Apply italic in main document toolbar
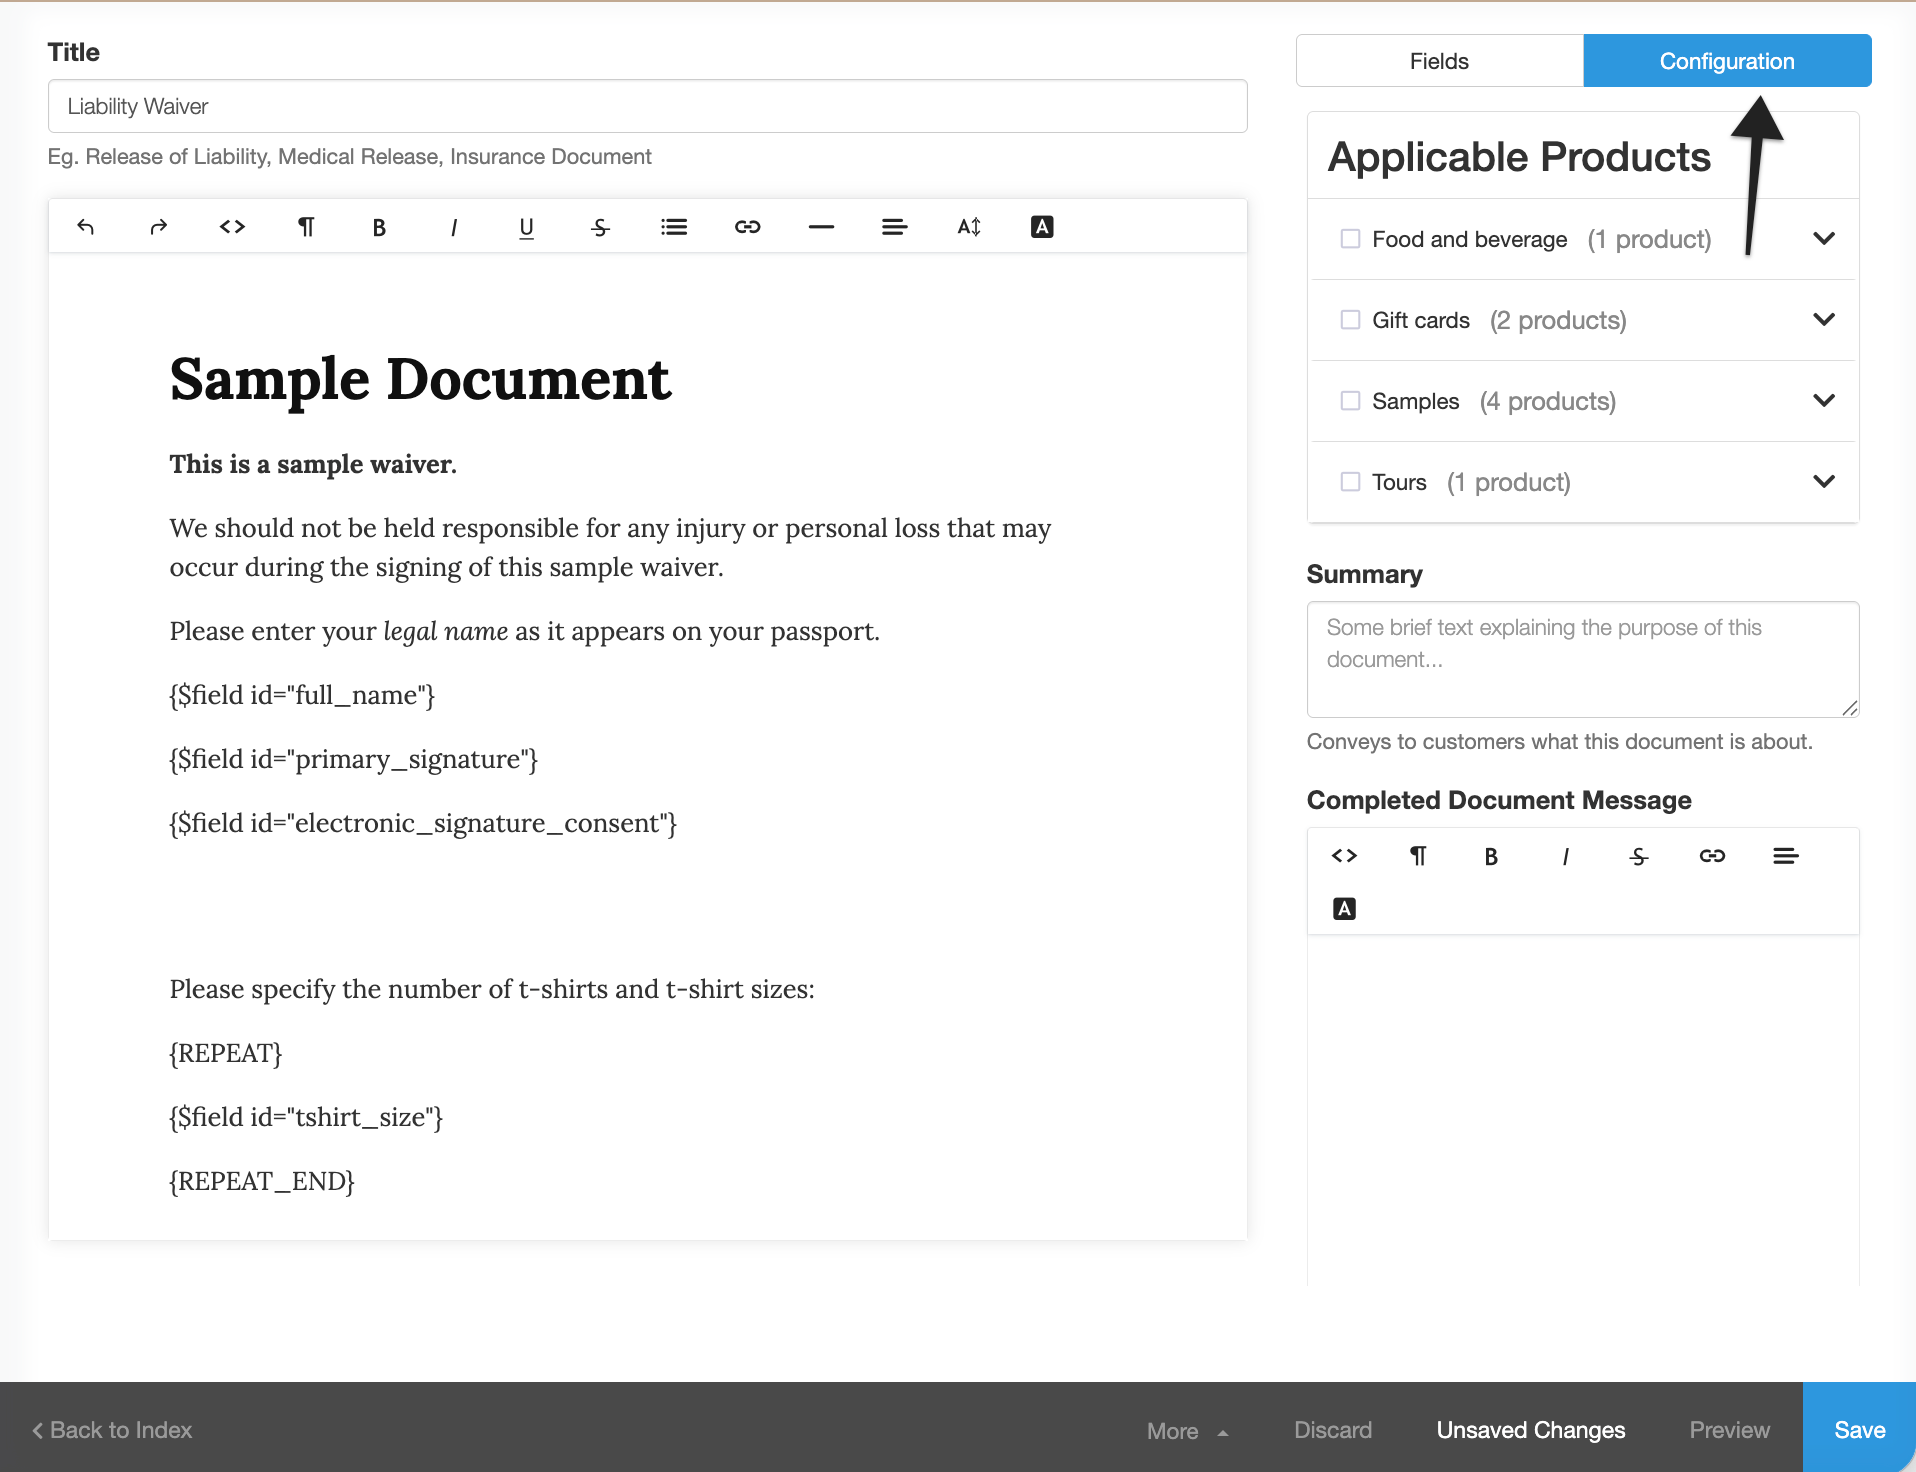Screen dimensions: 1916x1472 [x=453, y=227]
